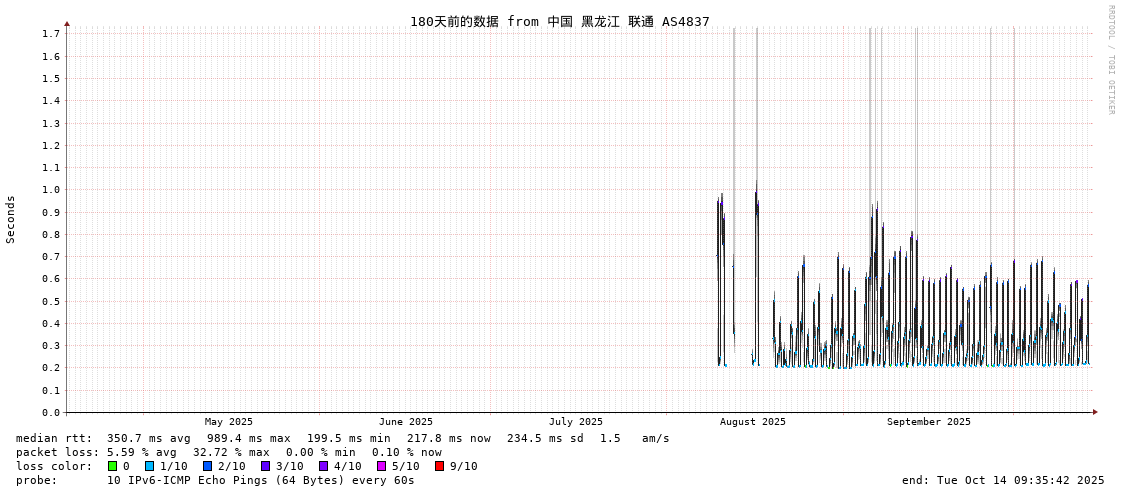The height and width of the screenshot is (494, 1121).
Task: Click the 0.0 y-axis value
Action: pyautogui.click(x=50, y=413)
